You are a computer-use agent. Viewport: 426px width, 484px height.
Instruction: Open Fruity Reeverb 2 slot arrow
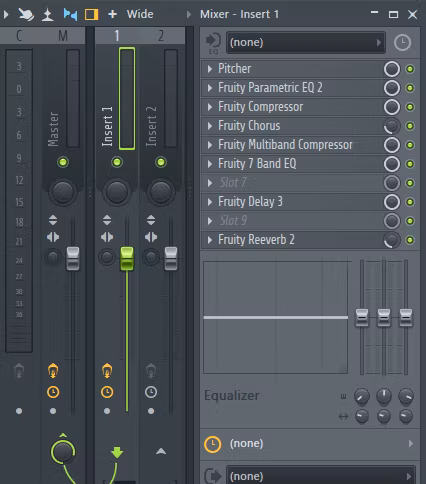click(210, 240)
